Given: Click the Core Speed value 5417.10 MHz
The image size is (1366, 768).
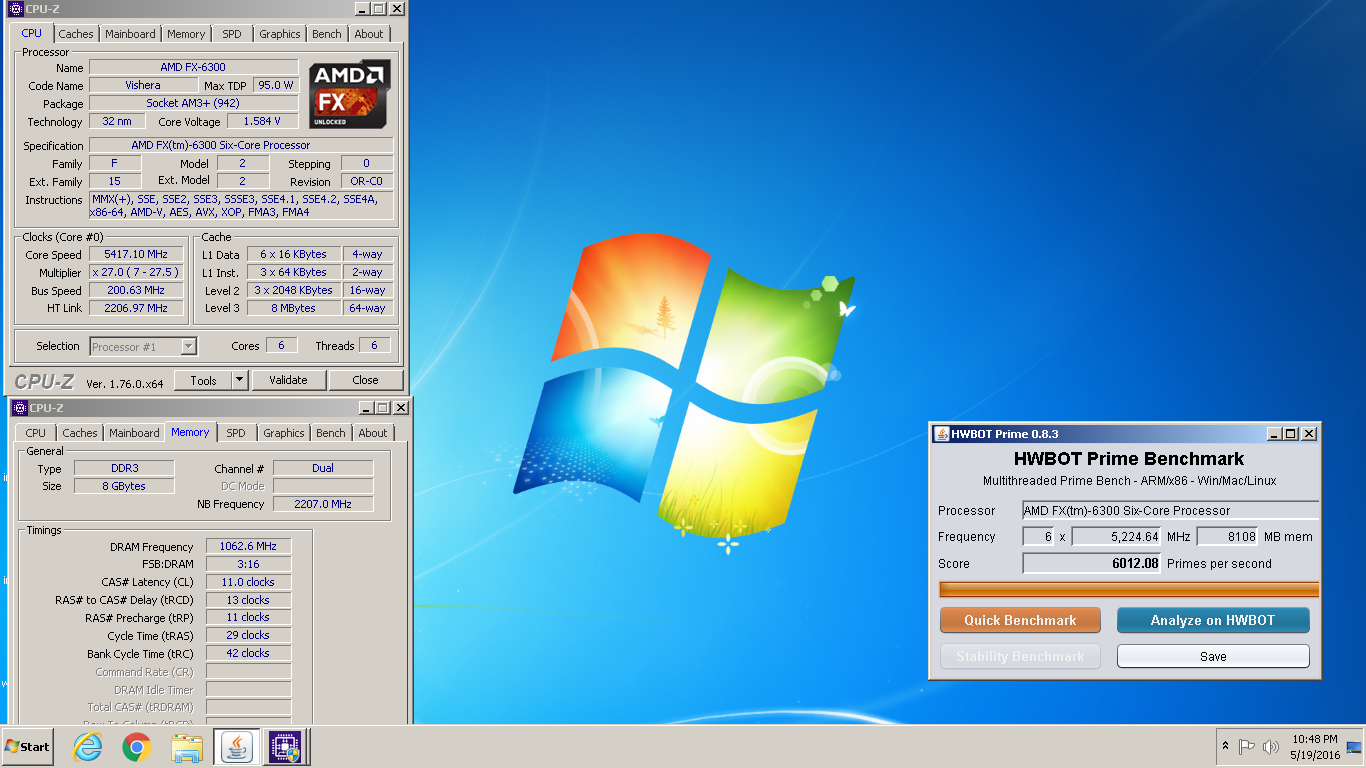Looking at the screenshot, I should tap(136, 255).
